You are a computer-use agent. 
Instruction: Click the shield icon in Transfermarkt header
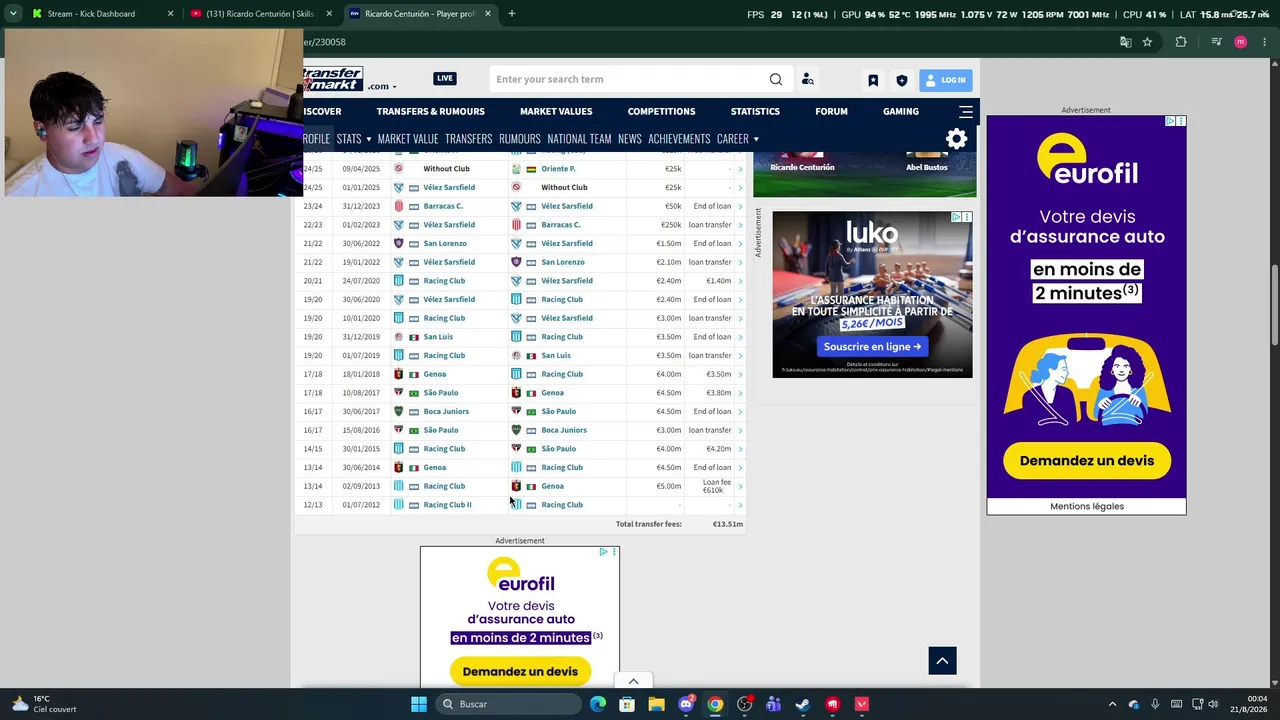click(901, 80)
